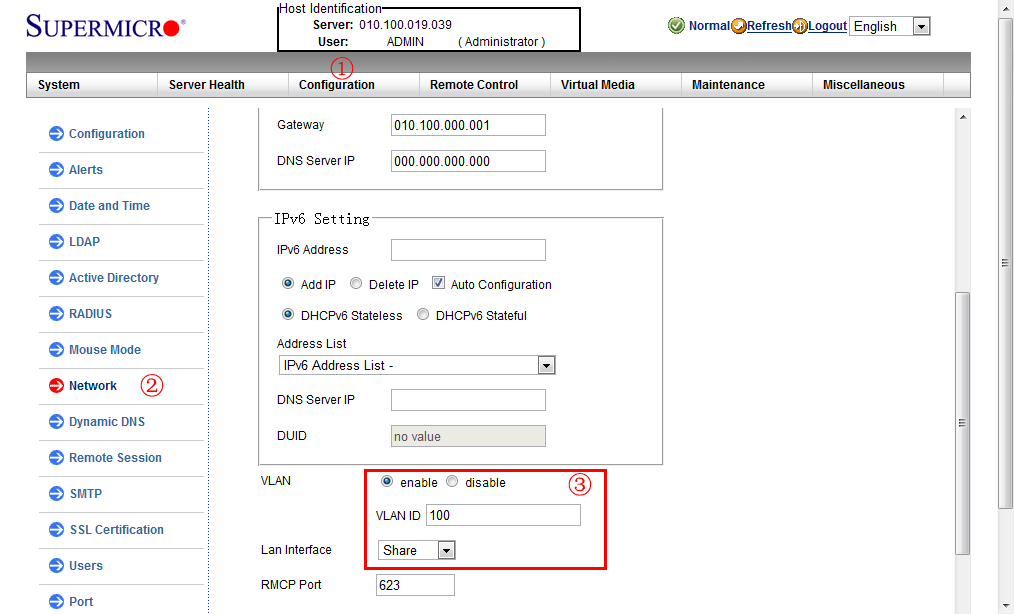Select DHCPv6 Stateless option

(288, 314)
